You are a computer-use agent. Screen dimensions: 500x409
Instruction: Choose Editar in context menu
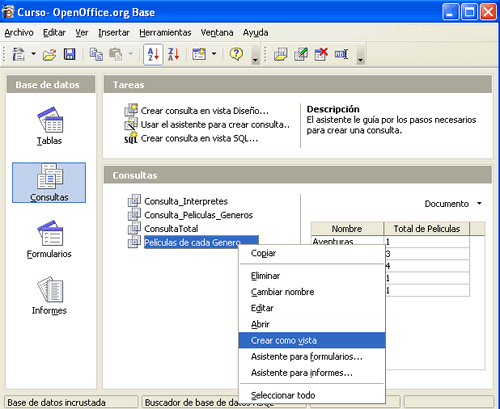pyautogui.click(x=312, y=308)
